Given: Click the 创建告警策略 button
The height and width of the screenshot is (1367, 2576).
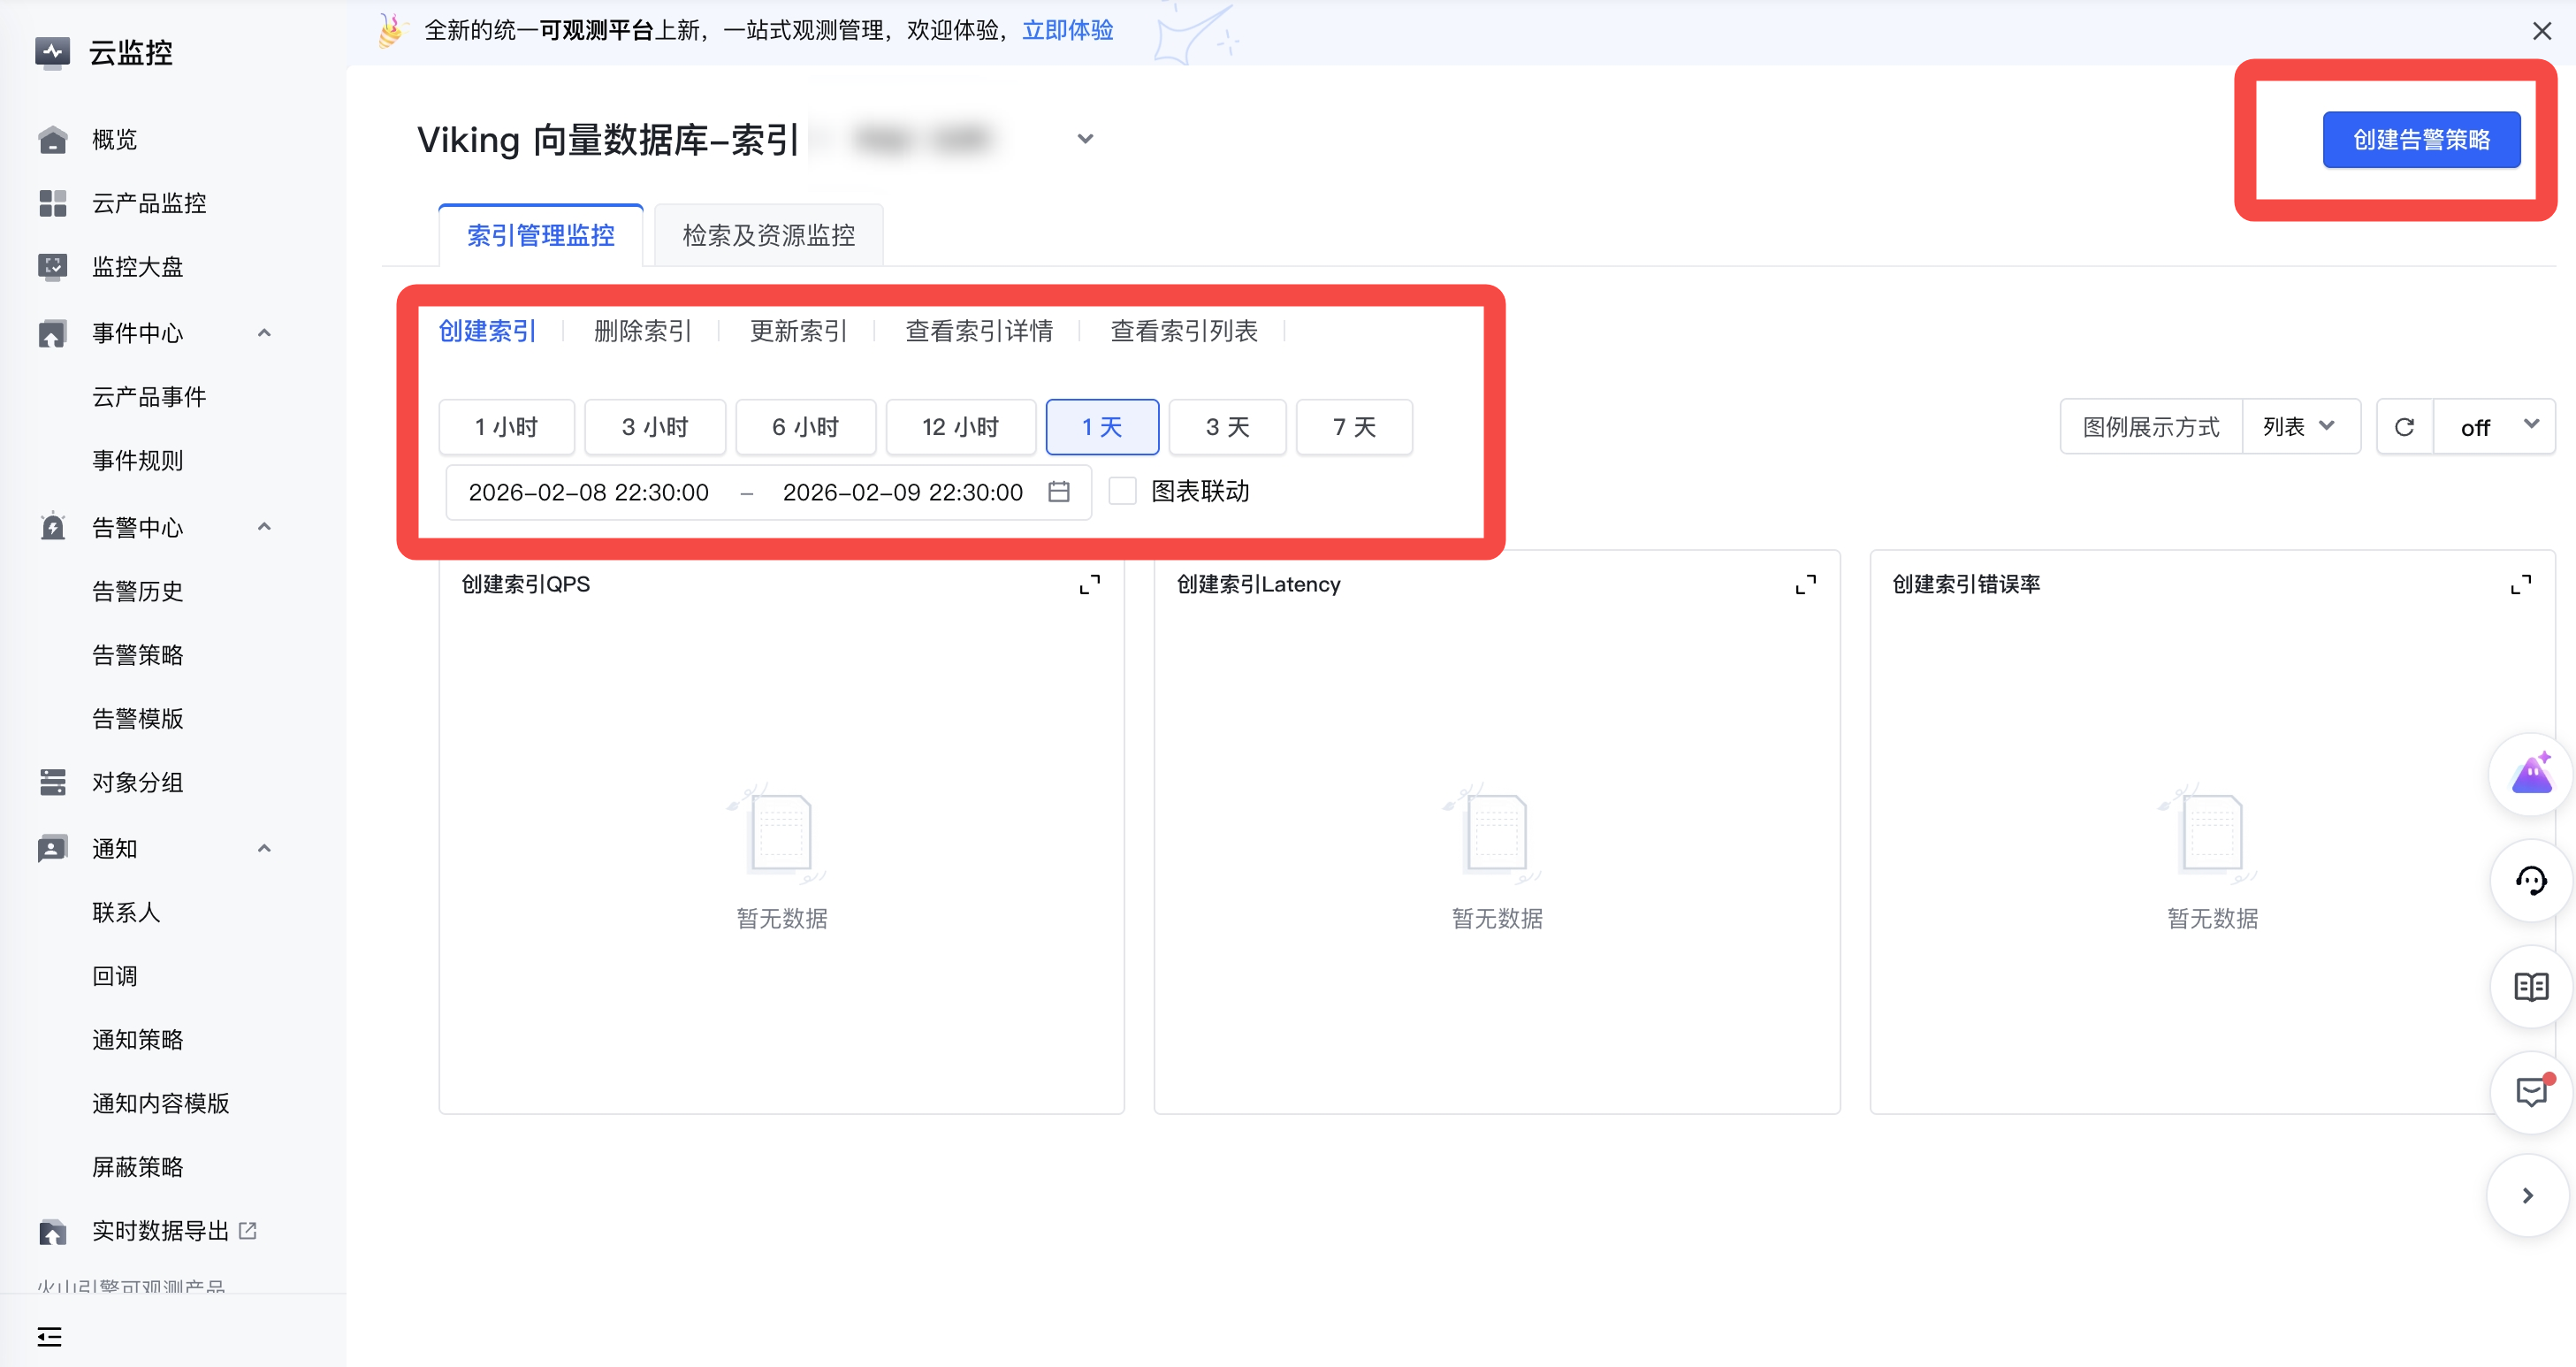Looking at the screenshot, I should click(x=2420, y=140).
